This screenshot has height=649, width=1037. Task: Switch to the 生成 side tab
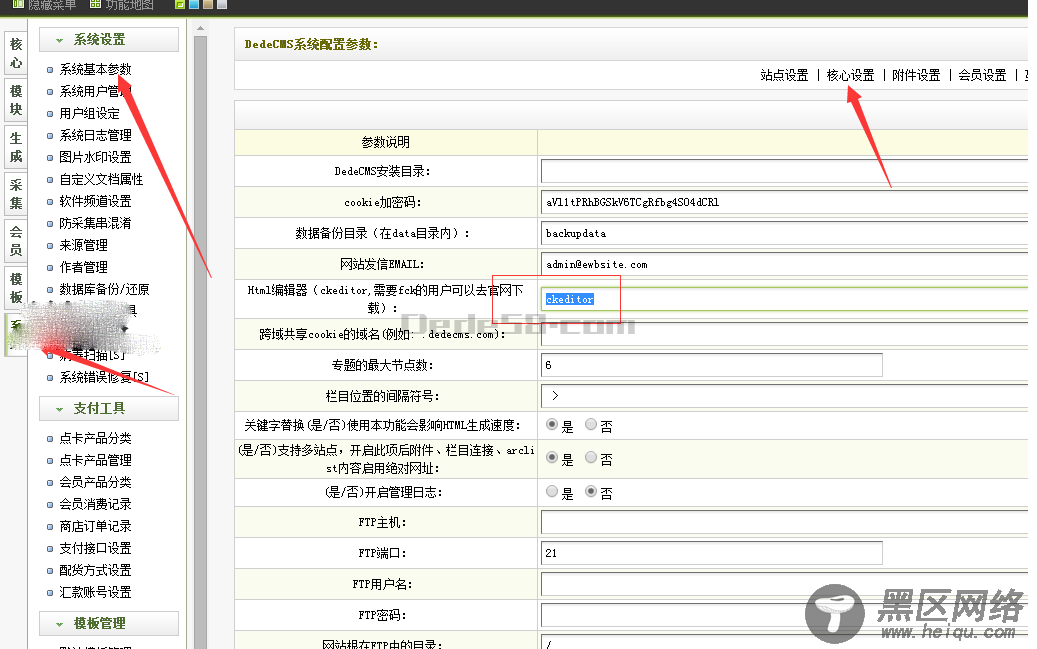pyautogui.click(x=16, y=147)
